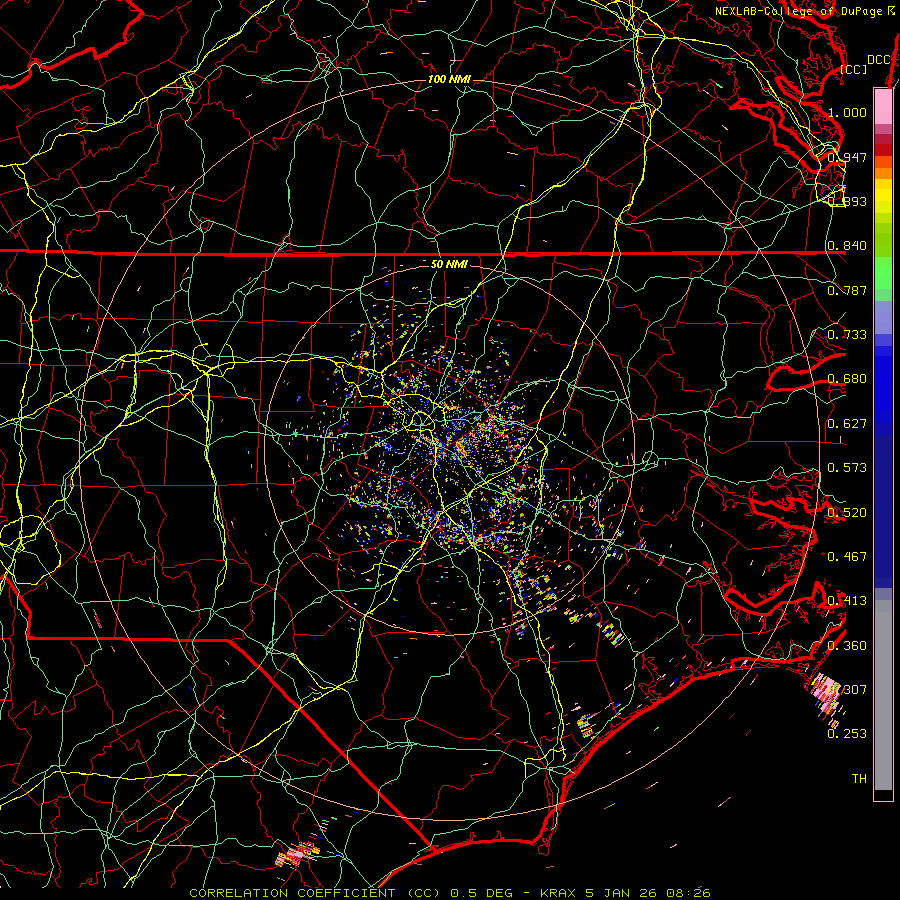The image size is (900, 900).
Task: Click the 100 NMI range ring label
Action: click(449, 79)
